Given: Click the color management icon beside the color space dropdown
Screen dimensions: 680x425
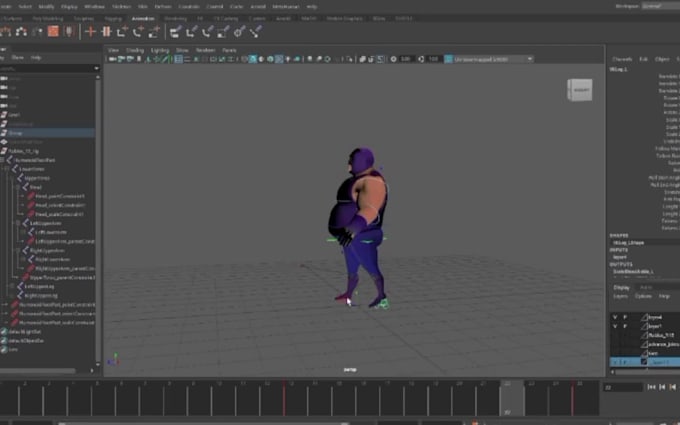Looking at the screenshot, I should click(x=448, y=59).
